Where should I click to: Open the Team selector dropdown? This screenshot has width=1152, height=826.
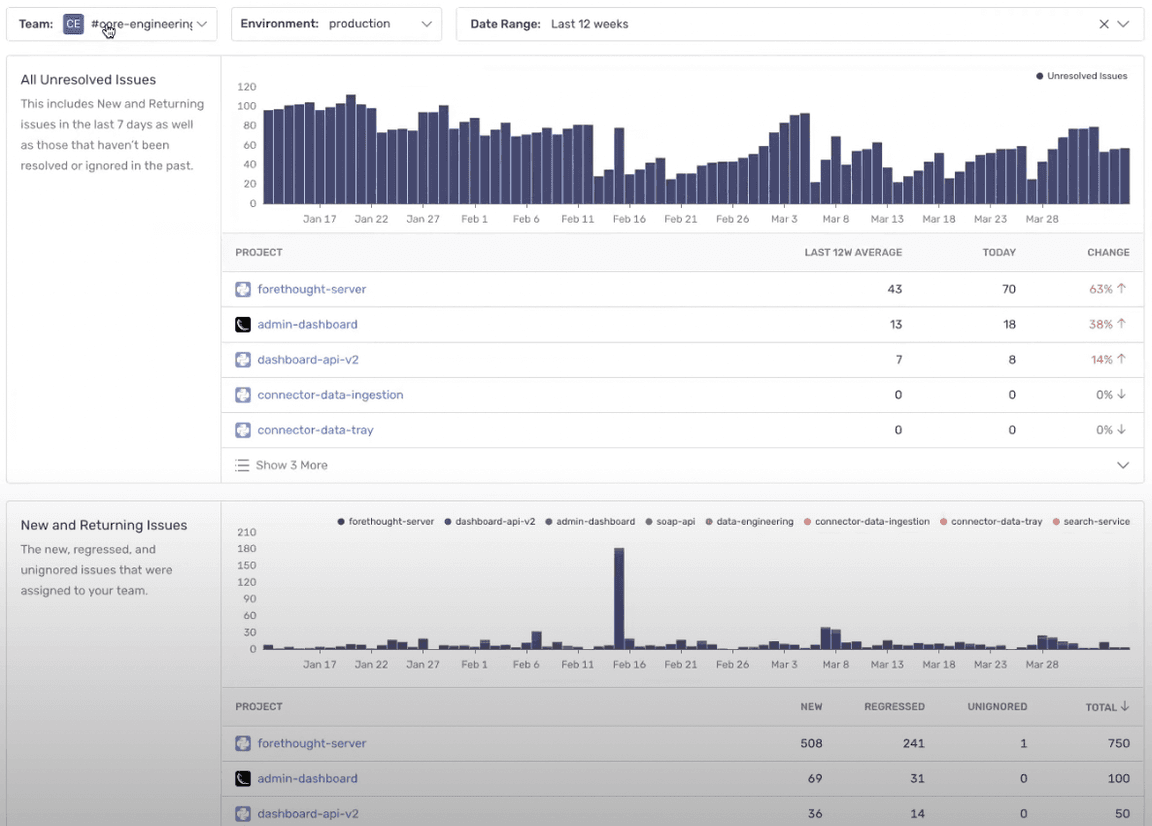click(112, 24)
